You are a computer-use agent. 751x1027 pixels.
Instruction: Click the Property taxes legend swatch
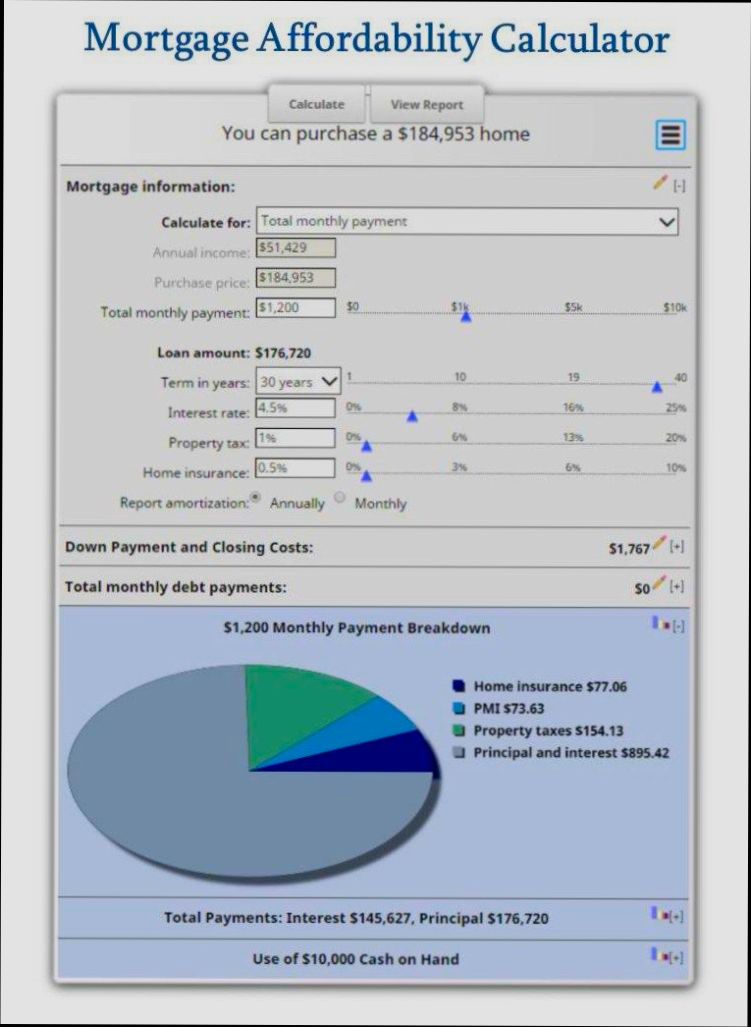[x=458, y=731]
